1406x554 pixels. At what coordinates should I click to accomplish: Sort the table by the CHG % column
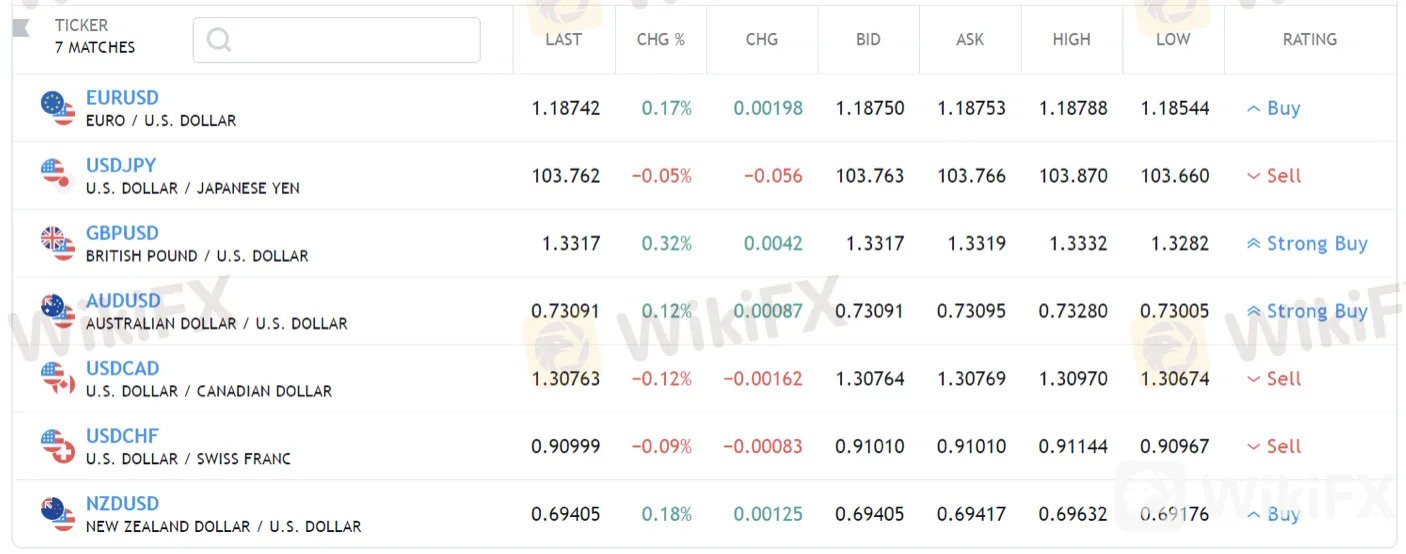(x=661, y=40)
